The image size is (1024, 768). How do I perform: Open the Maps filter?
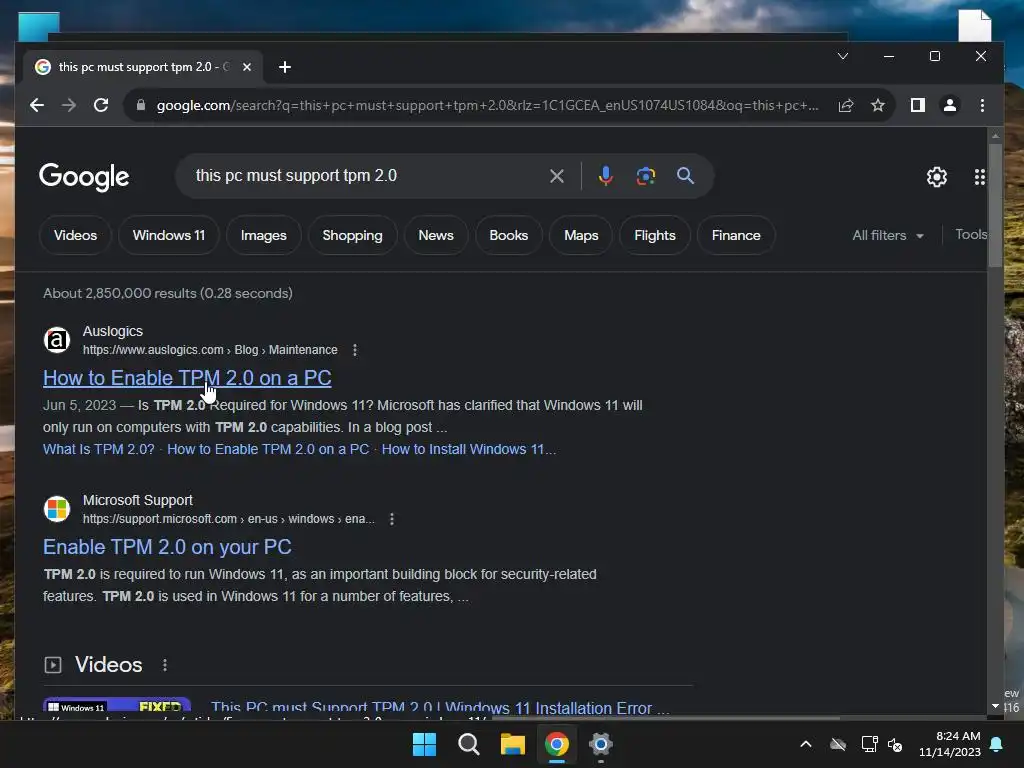[x=581, y=235]
